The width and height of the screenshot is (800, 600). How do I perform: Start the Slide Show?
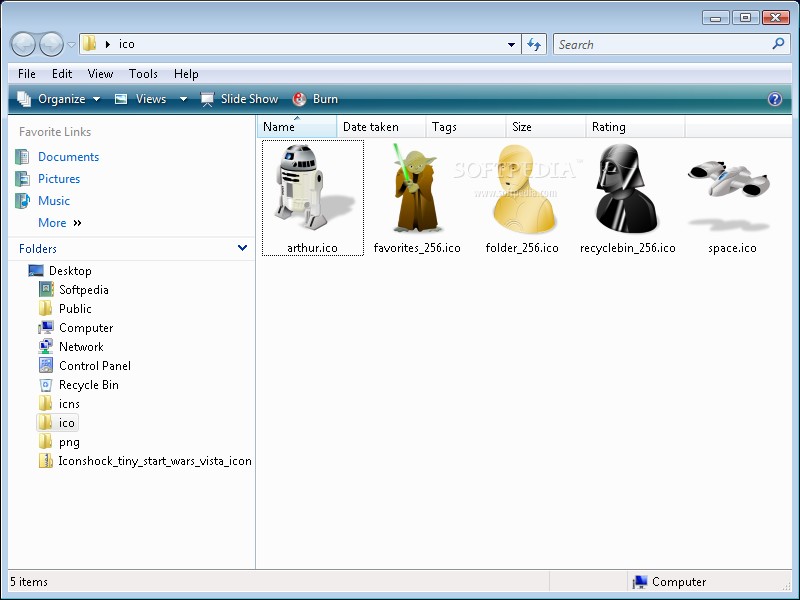pyautogui.click(x=239, y=99)
